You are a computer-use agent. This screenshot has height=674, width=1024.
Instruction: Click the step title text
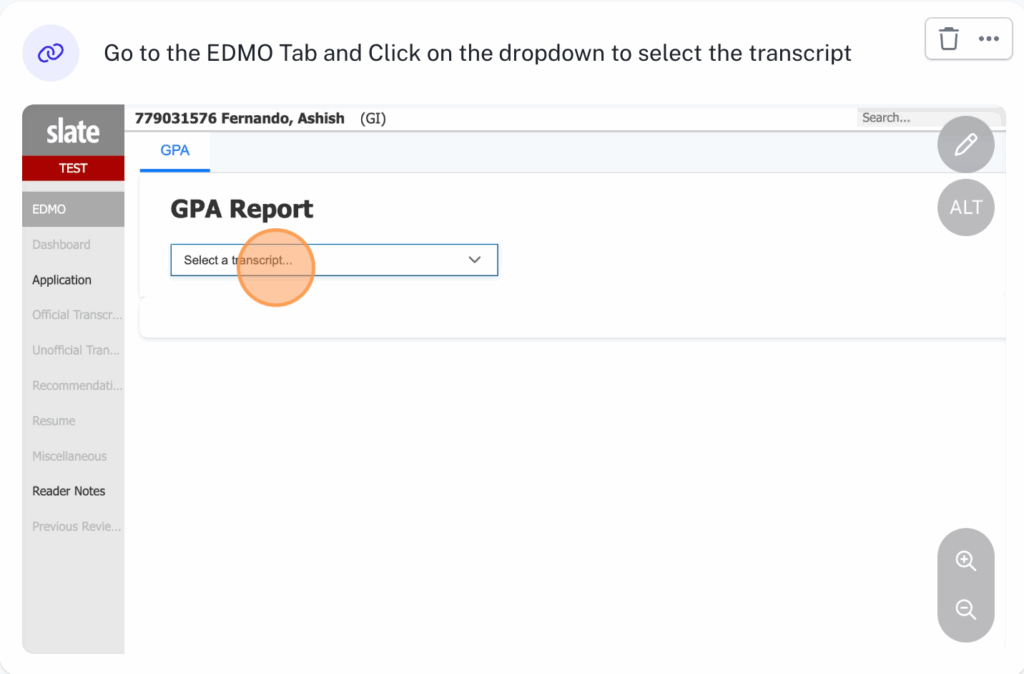point(477,53)
